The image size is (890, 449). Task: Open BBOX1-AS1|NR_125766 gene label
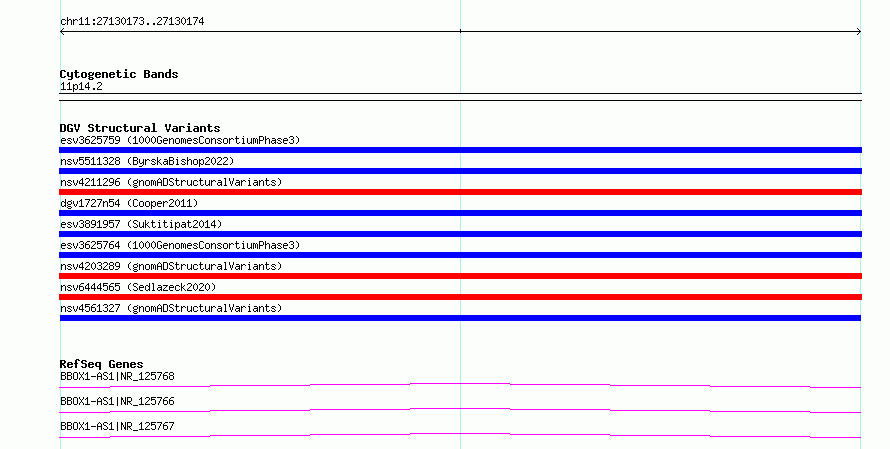tap(117, 401)
